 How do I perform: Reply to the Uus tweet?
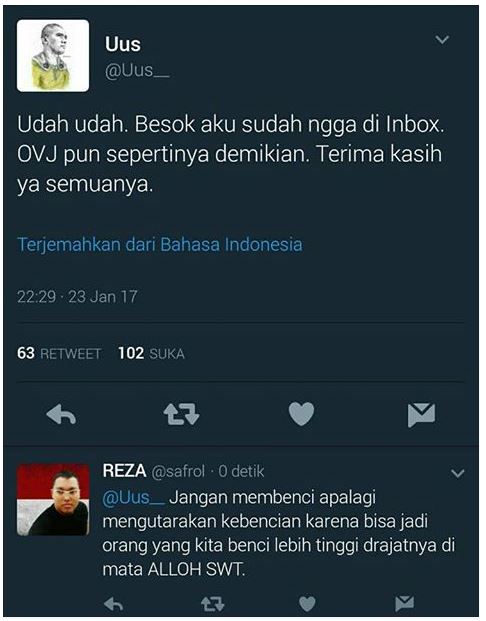click(61, 414)
